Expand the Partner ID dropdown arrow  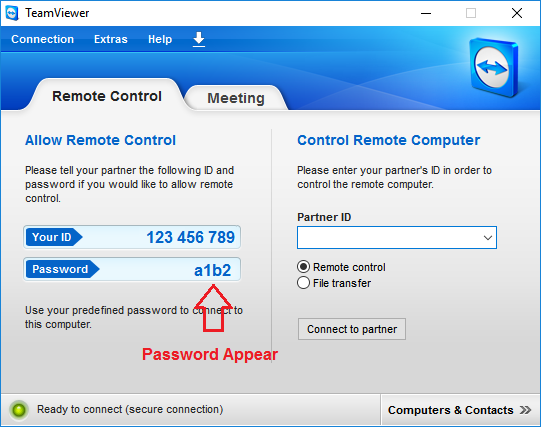click(x=488, y=238)
